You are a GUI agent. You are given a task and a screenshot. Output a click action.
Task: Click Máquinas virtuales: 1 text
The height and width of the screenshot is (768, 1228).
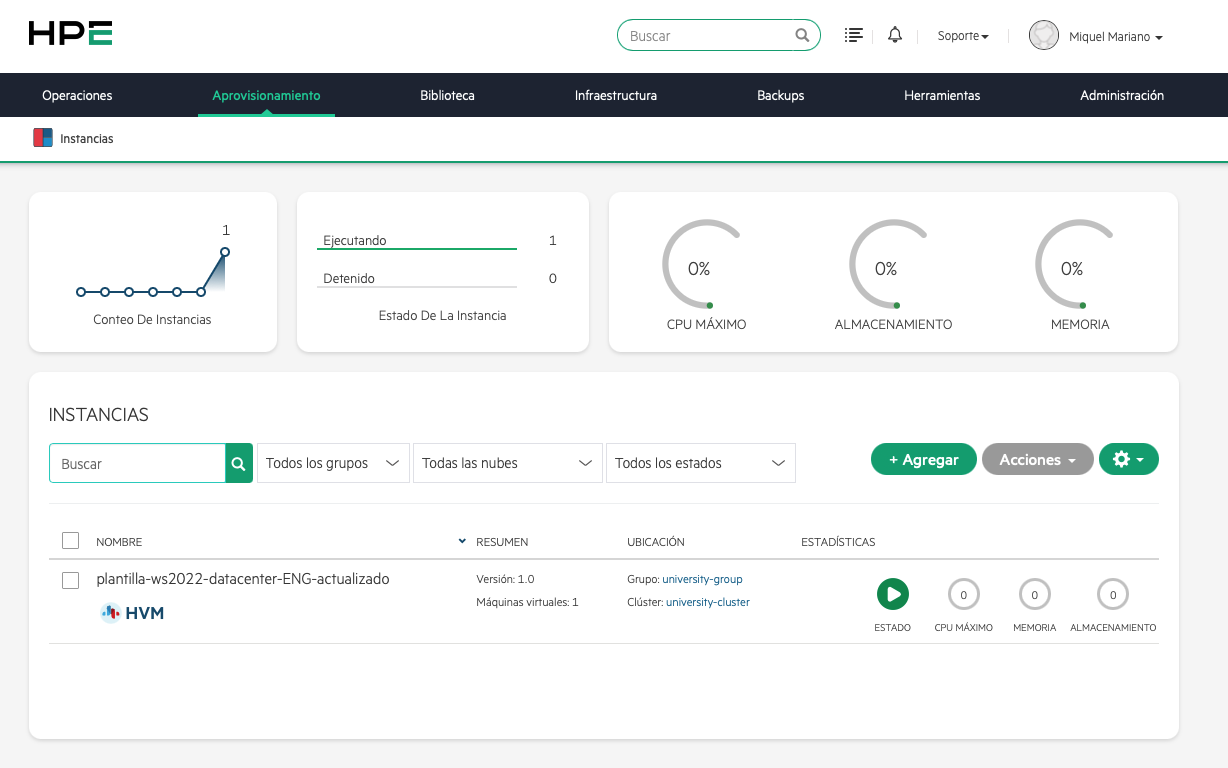pos(527,602)
